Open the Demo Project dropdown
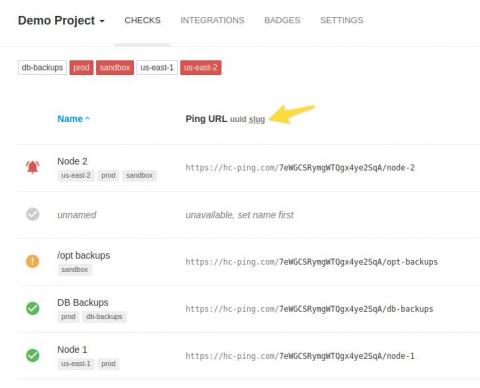This screenshot has height=388, width=480. click(61, 21)
